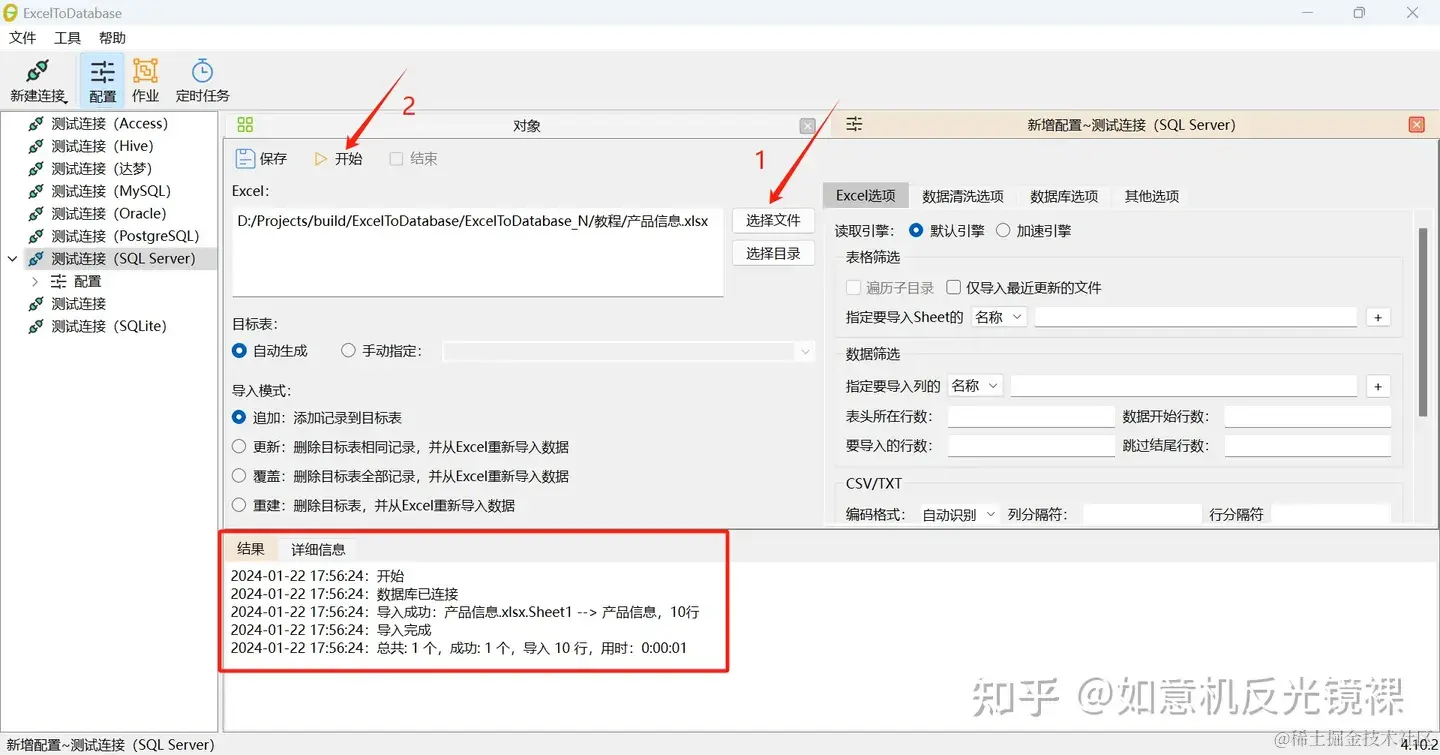Open the Scheduled Tasks (定时任务) icon
The image size is (1440, 755).
pos(202,72)
